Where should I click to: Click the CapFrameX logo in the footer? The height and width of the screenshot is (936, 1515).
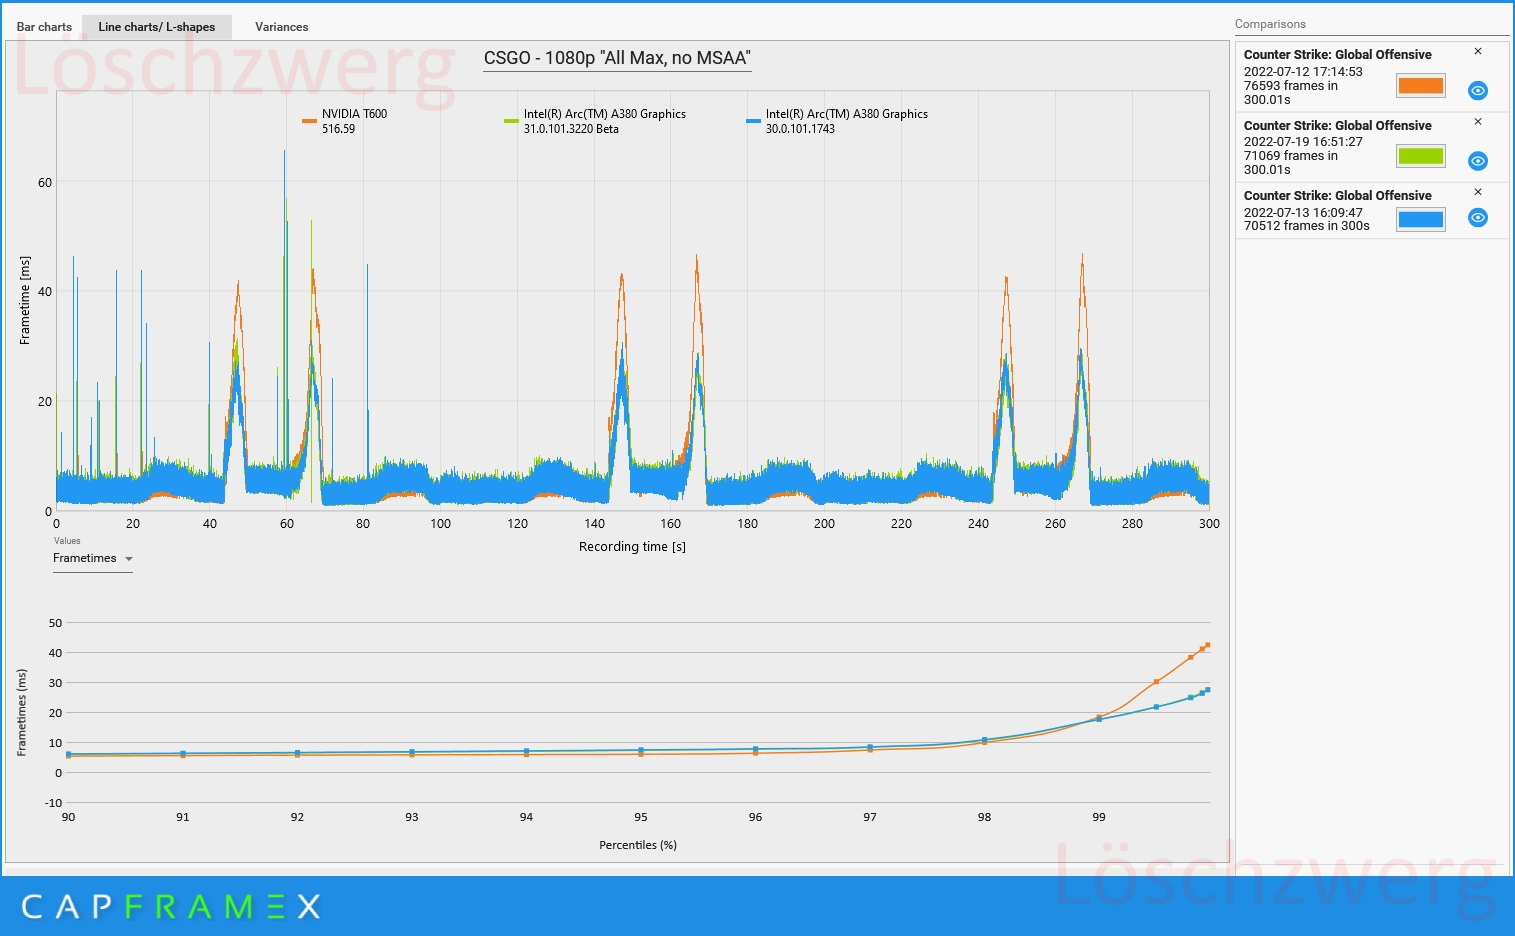coord(171,907)
